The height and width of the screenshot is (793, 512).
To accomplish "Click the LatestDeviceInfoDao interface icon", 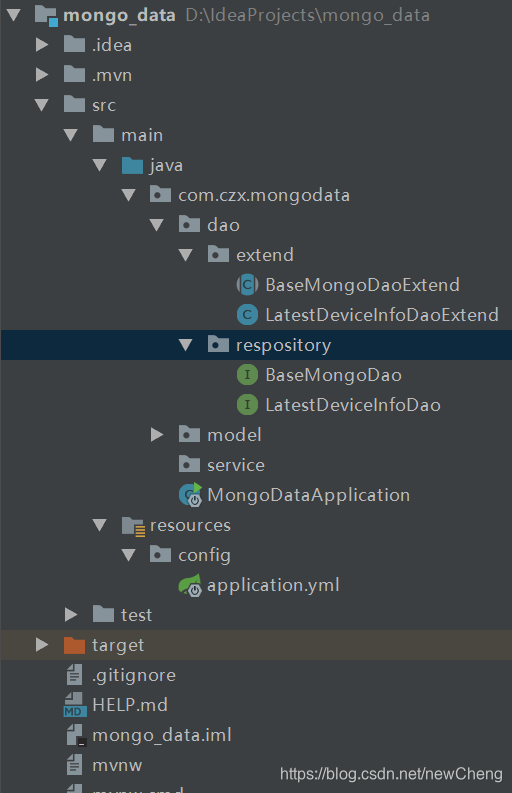I will (x=247, y=405).
